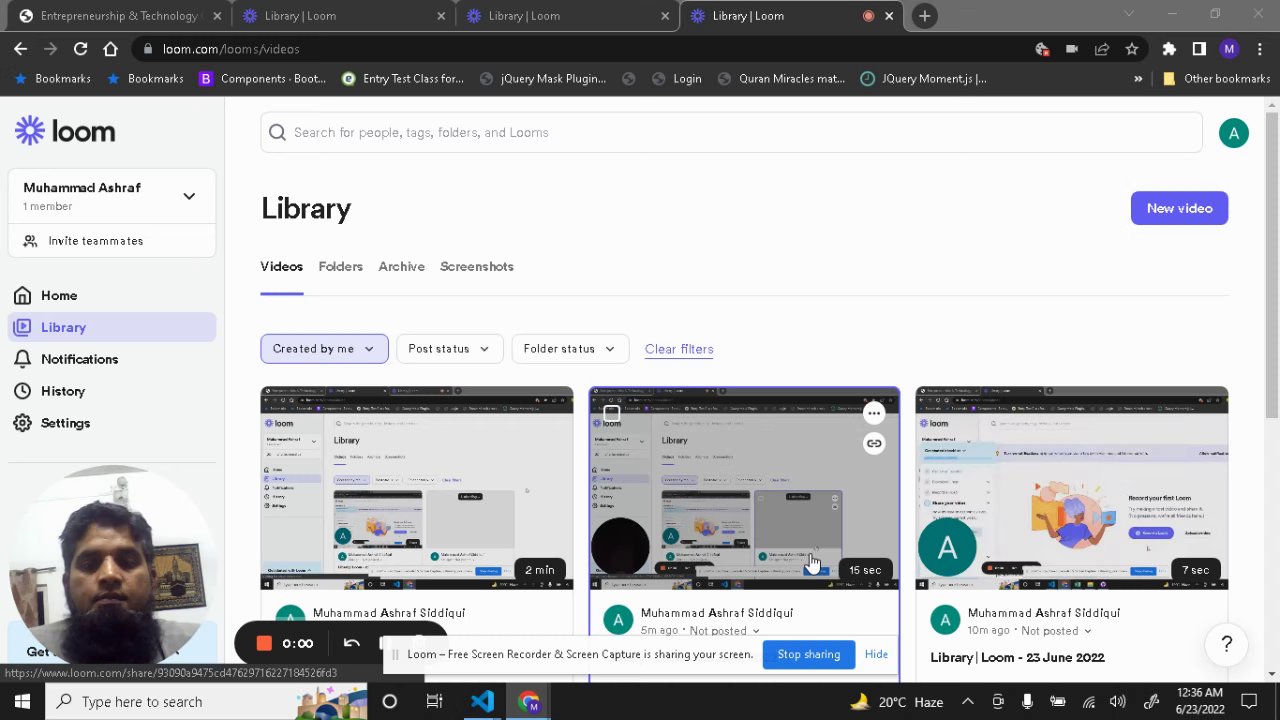Click the share page icon in address bar
This screenshot has width=1280, height=720.
point(1102,48)
